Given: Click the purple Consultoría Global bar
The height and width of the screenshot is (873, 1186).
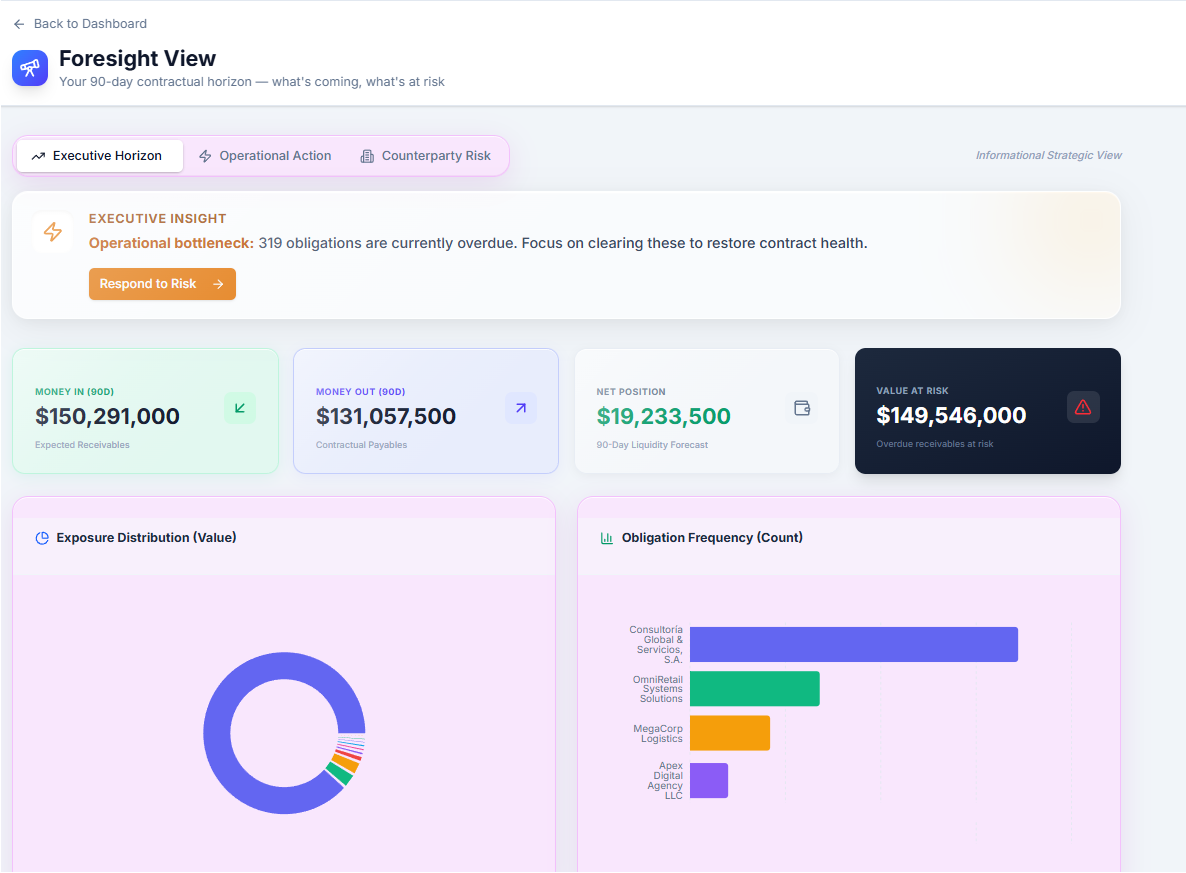Looking at the screenshot, I should (853, 645).
